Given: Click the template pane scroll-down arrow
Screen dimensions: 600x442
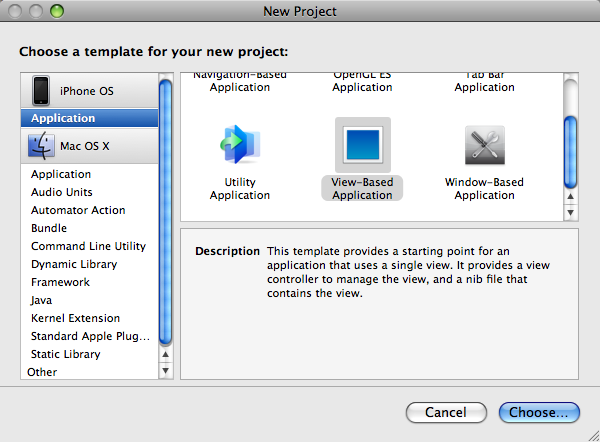Looking at the screenshot, I should [x=571, y=212].
